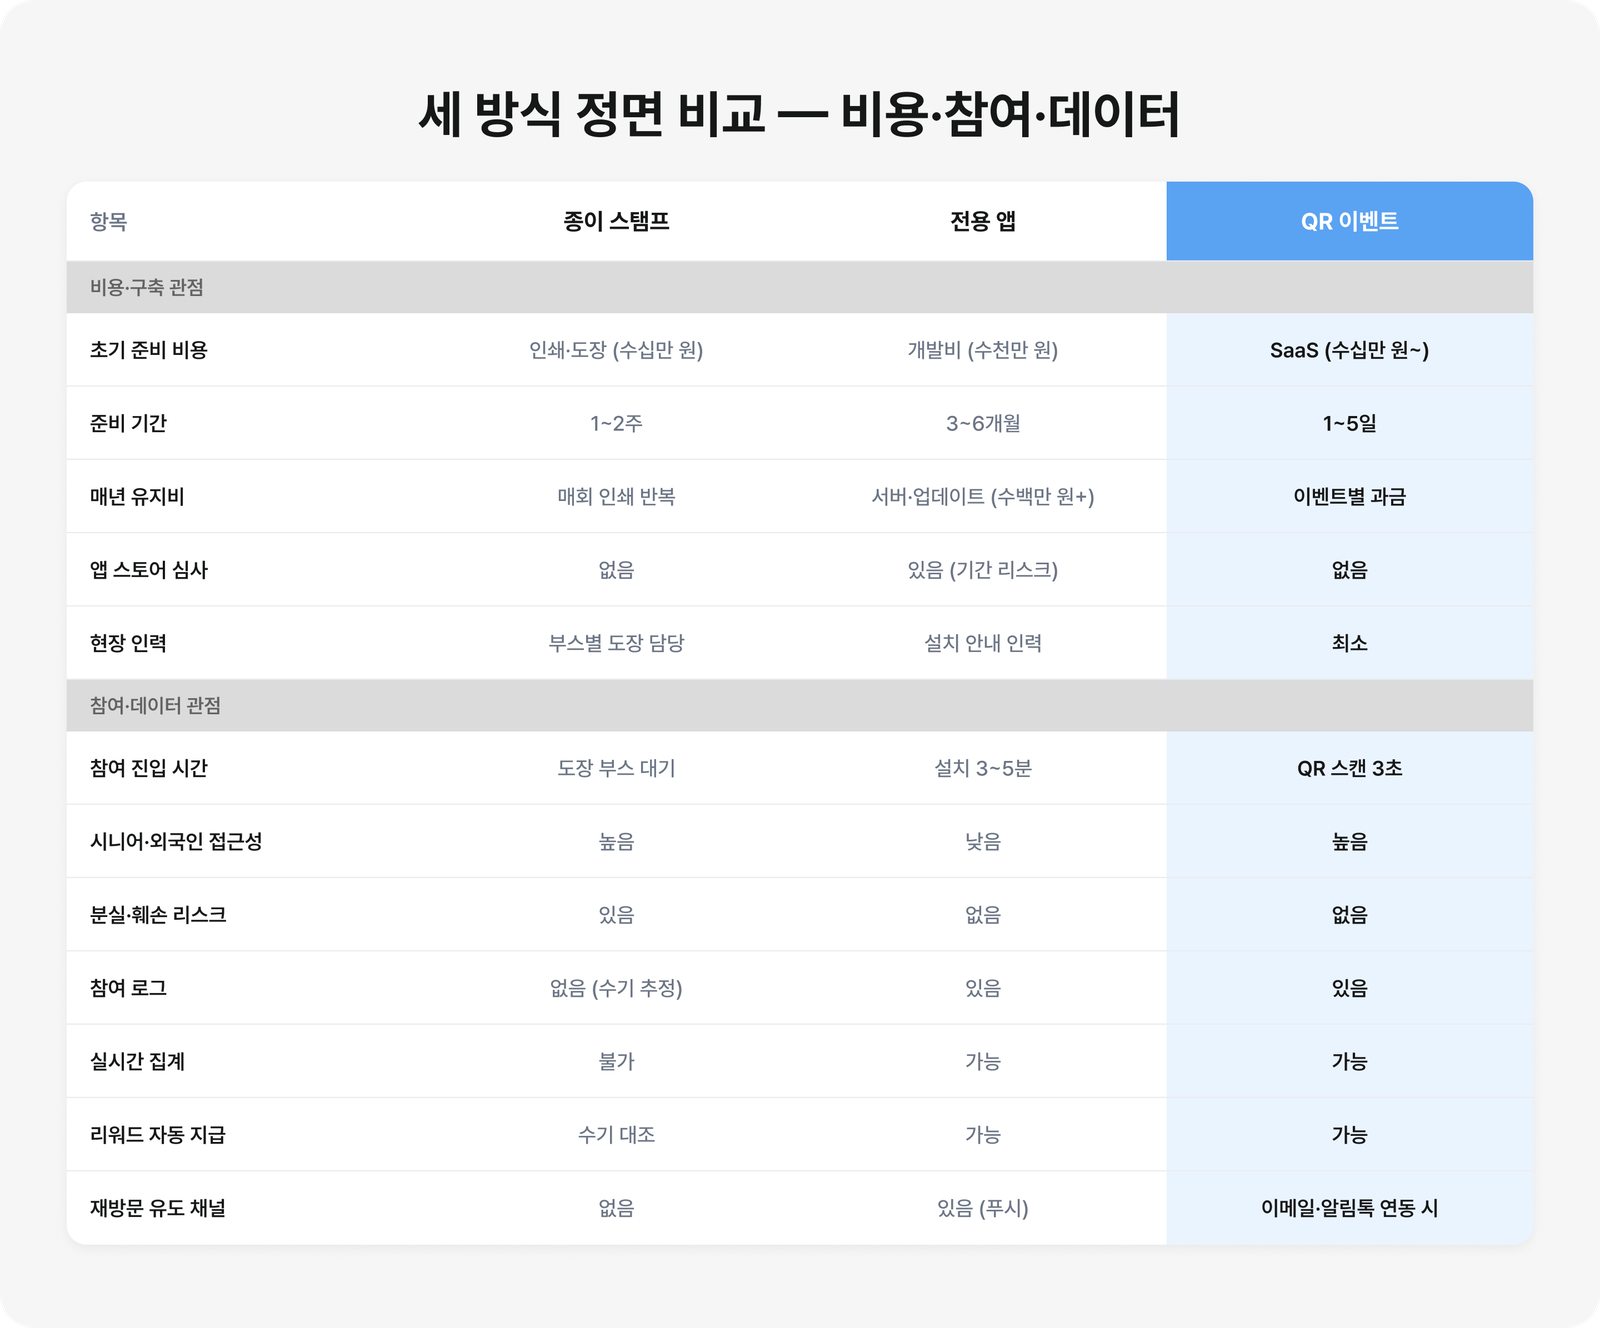Select the cell '설치 안내 인력'
The height and width of the screenshot is (1328, 1600).
(x=983, y=643)
